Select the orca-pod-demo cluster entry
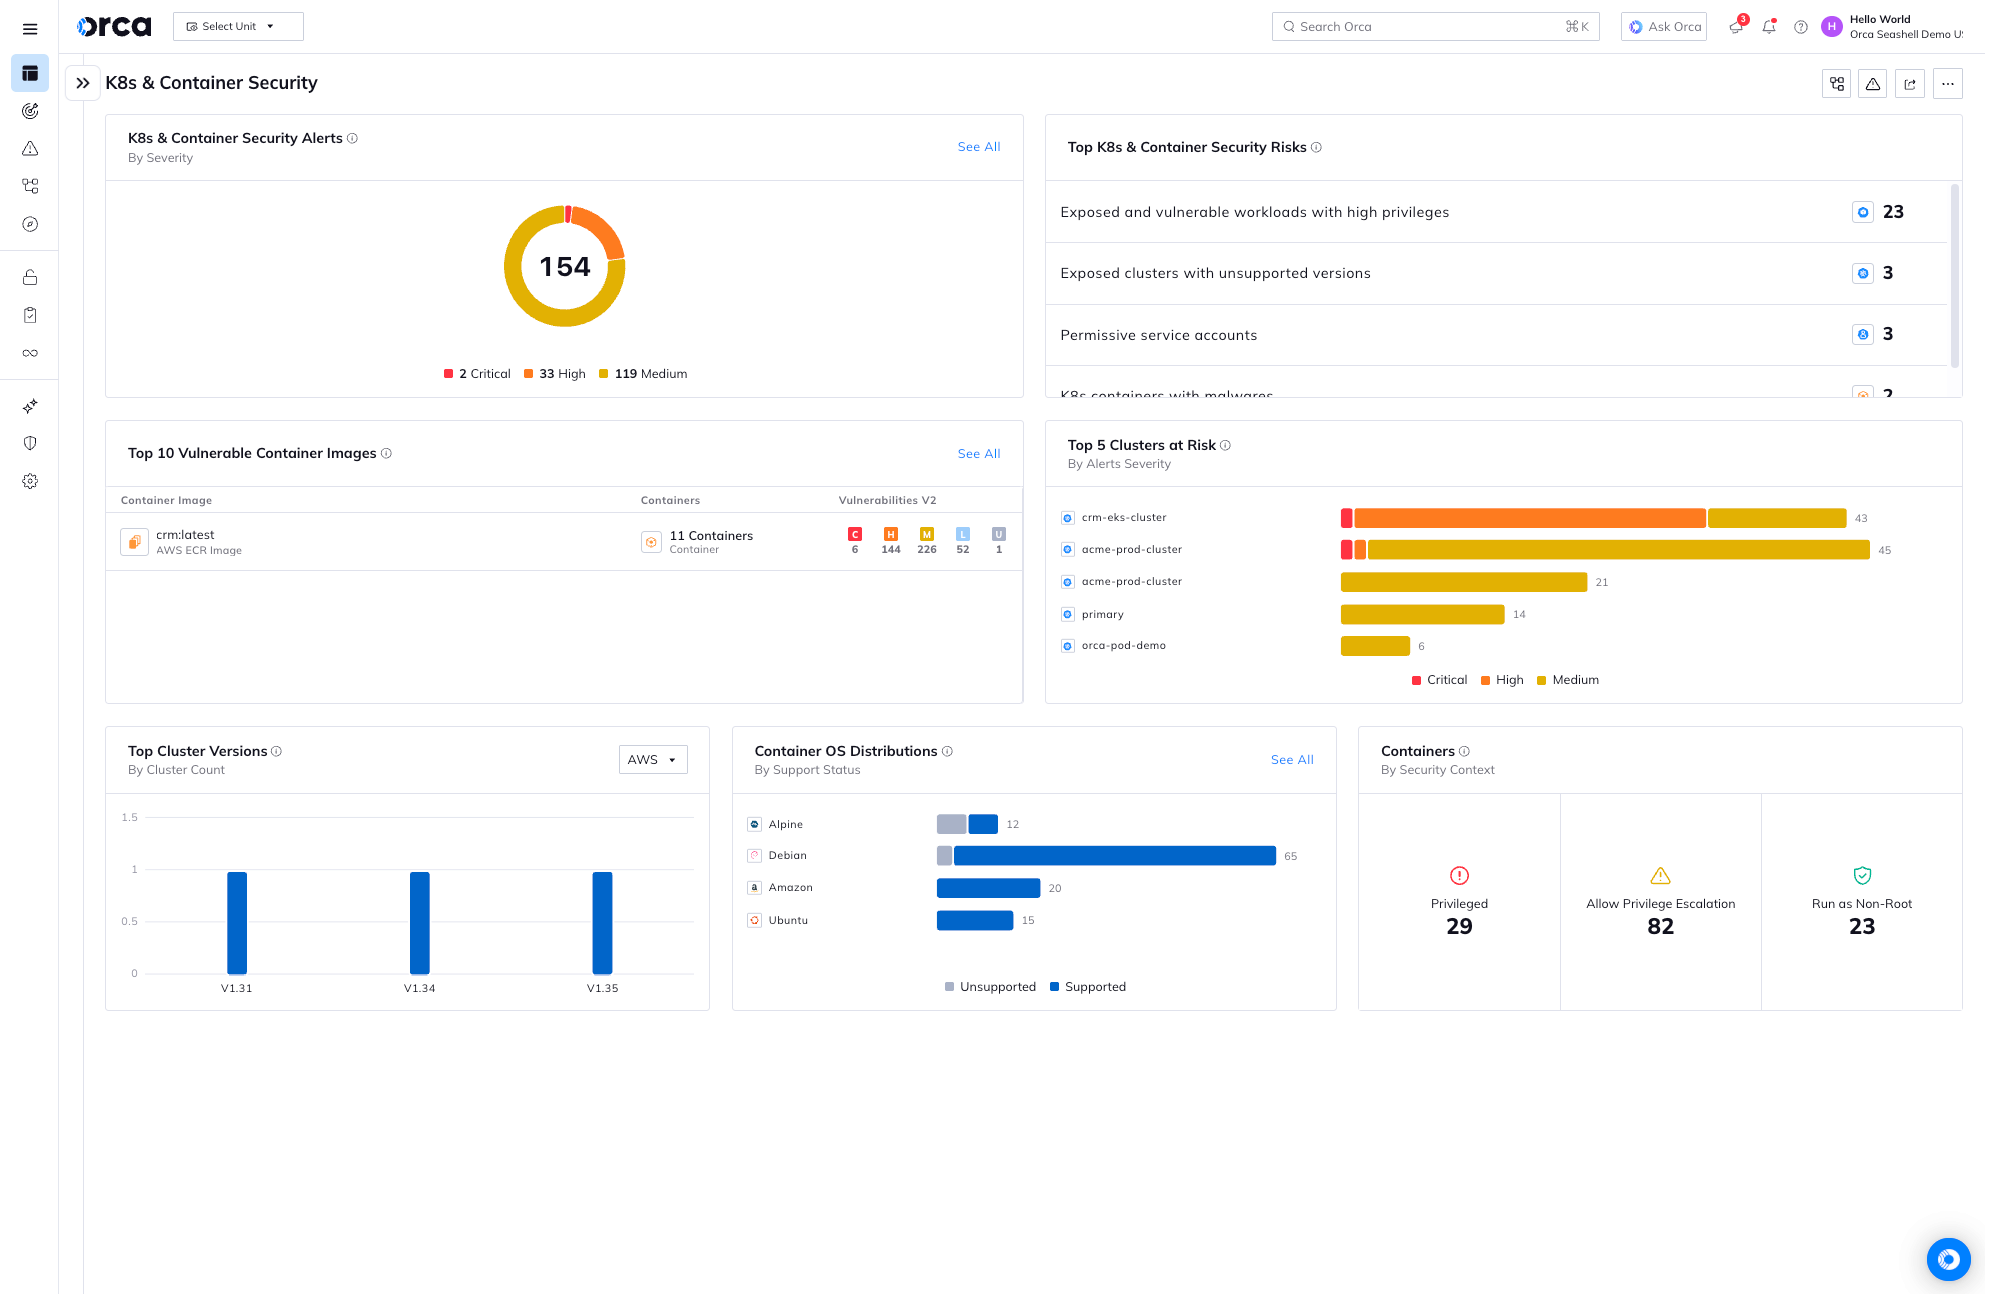Viewport: 2000px width, 1294px height. pyautogui.click(x=1124, y=646)
